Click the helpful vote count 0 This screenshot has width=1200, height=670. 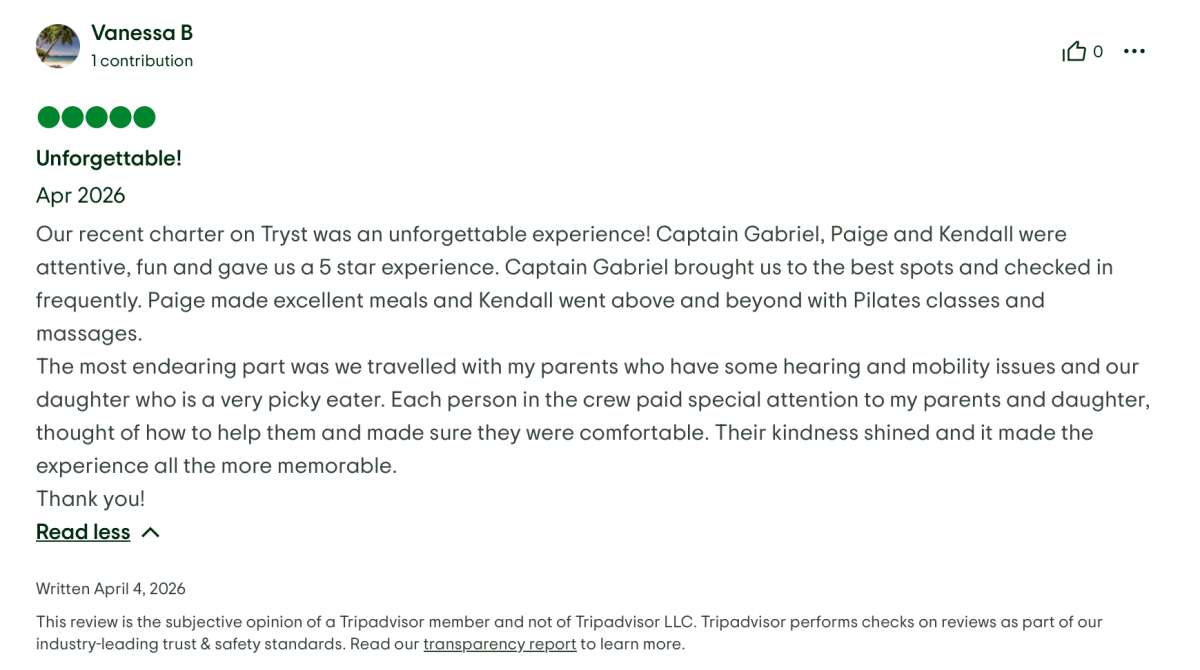coord(1098,52)
